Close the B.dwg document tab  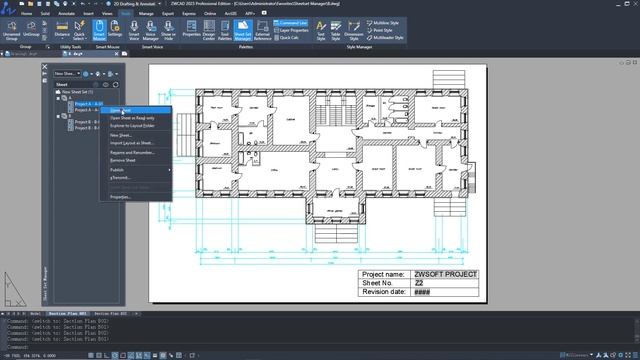click(x=116, y=53)
